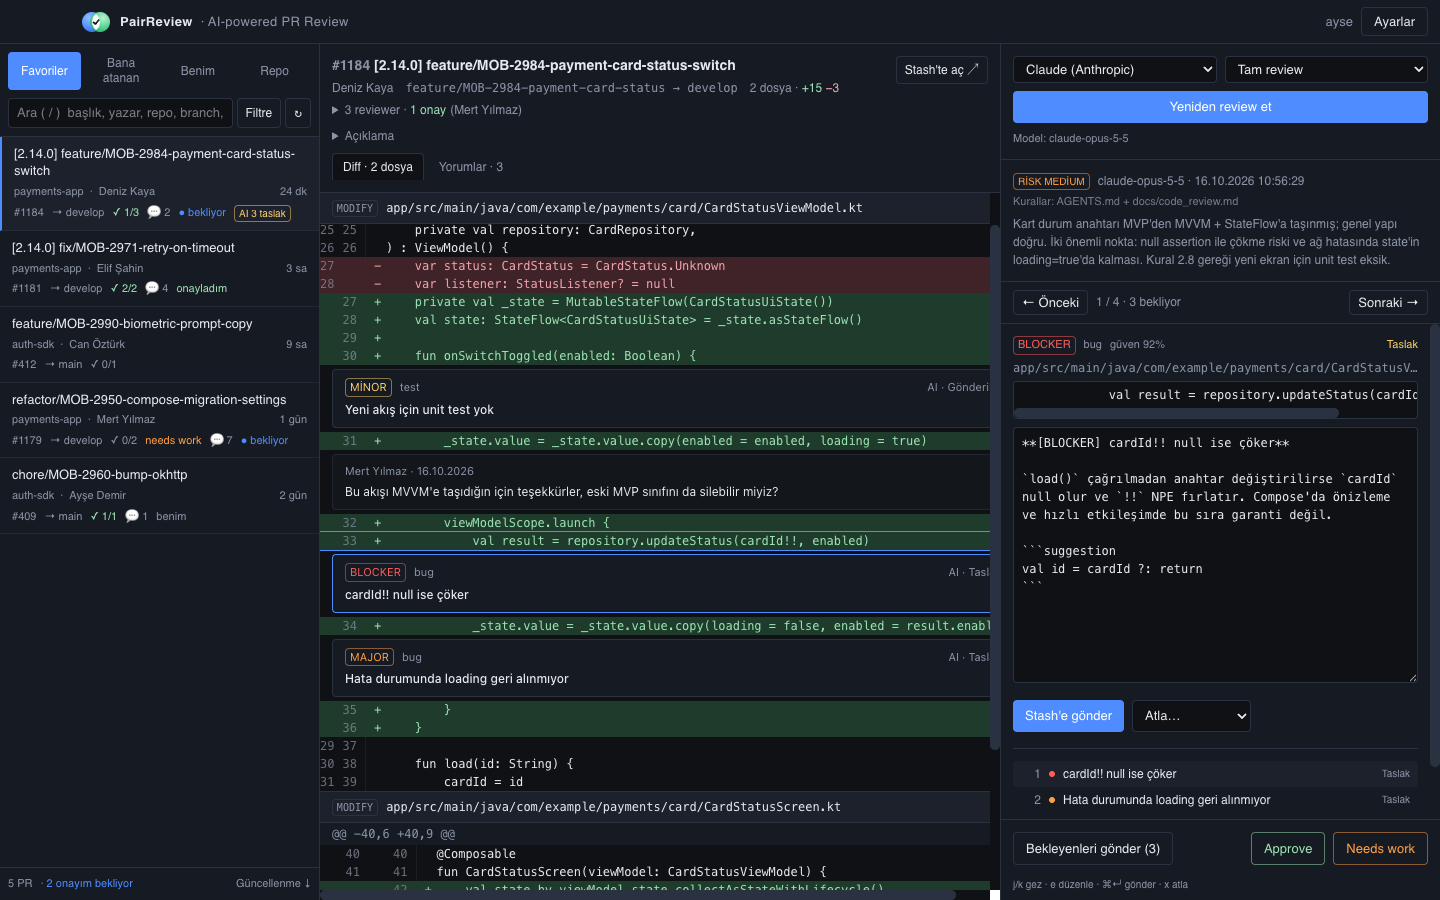1440x900 pixels.
Task: Open PR fix/MOB-2971-retry-on-timeout
Action: point(160,268)
